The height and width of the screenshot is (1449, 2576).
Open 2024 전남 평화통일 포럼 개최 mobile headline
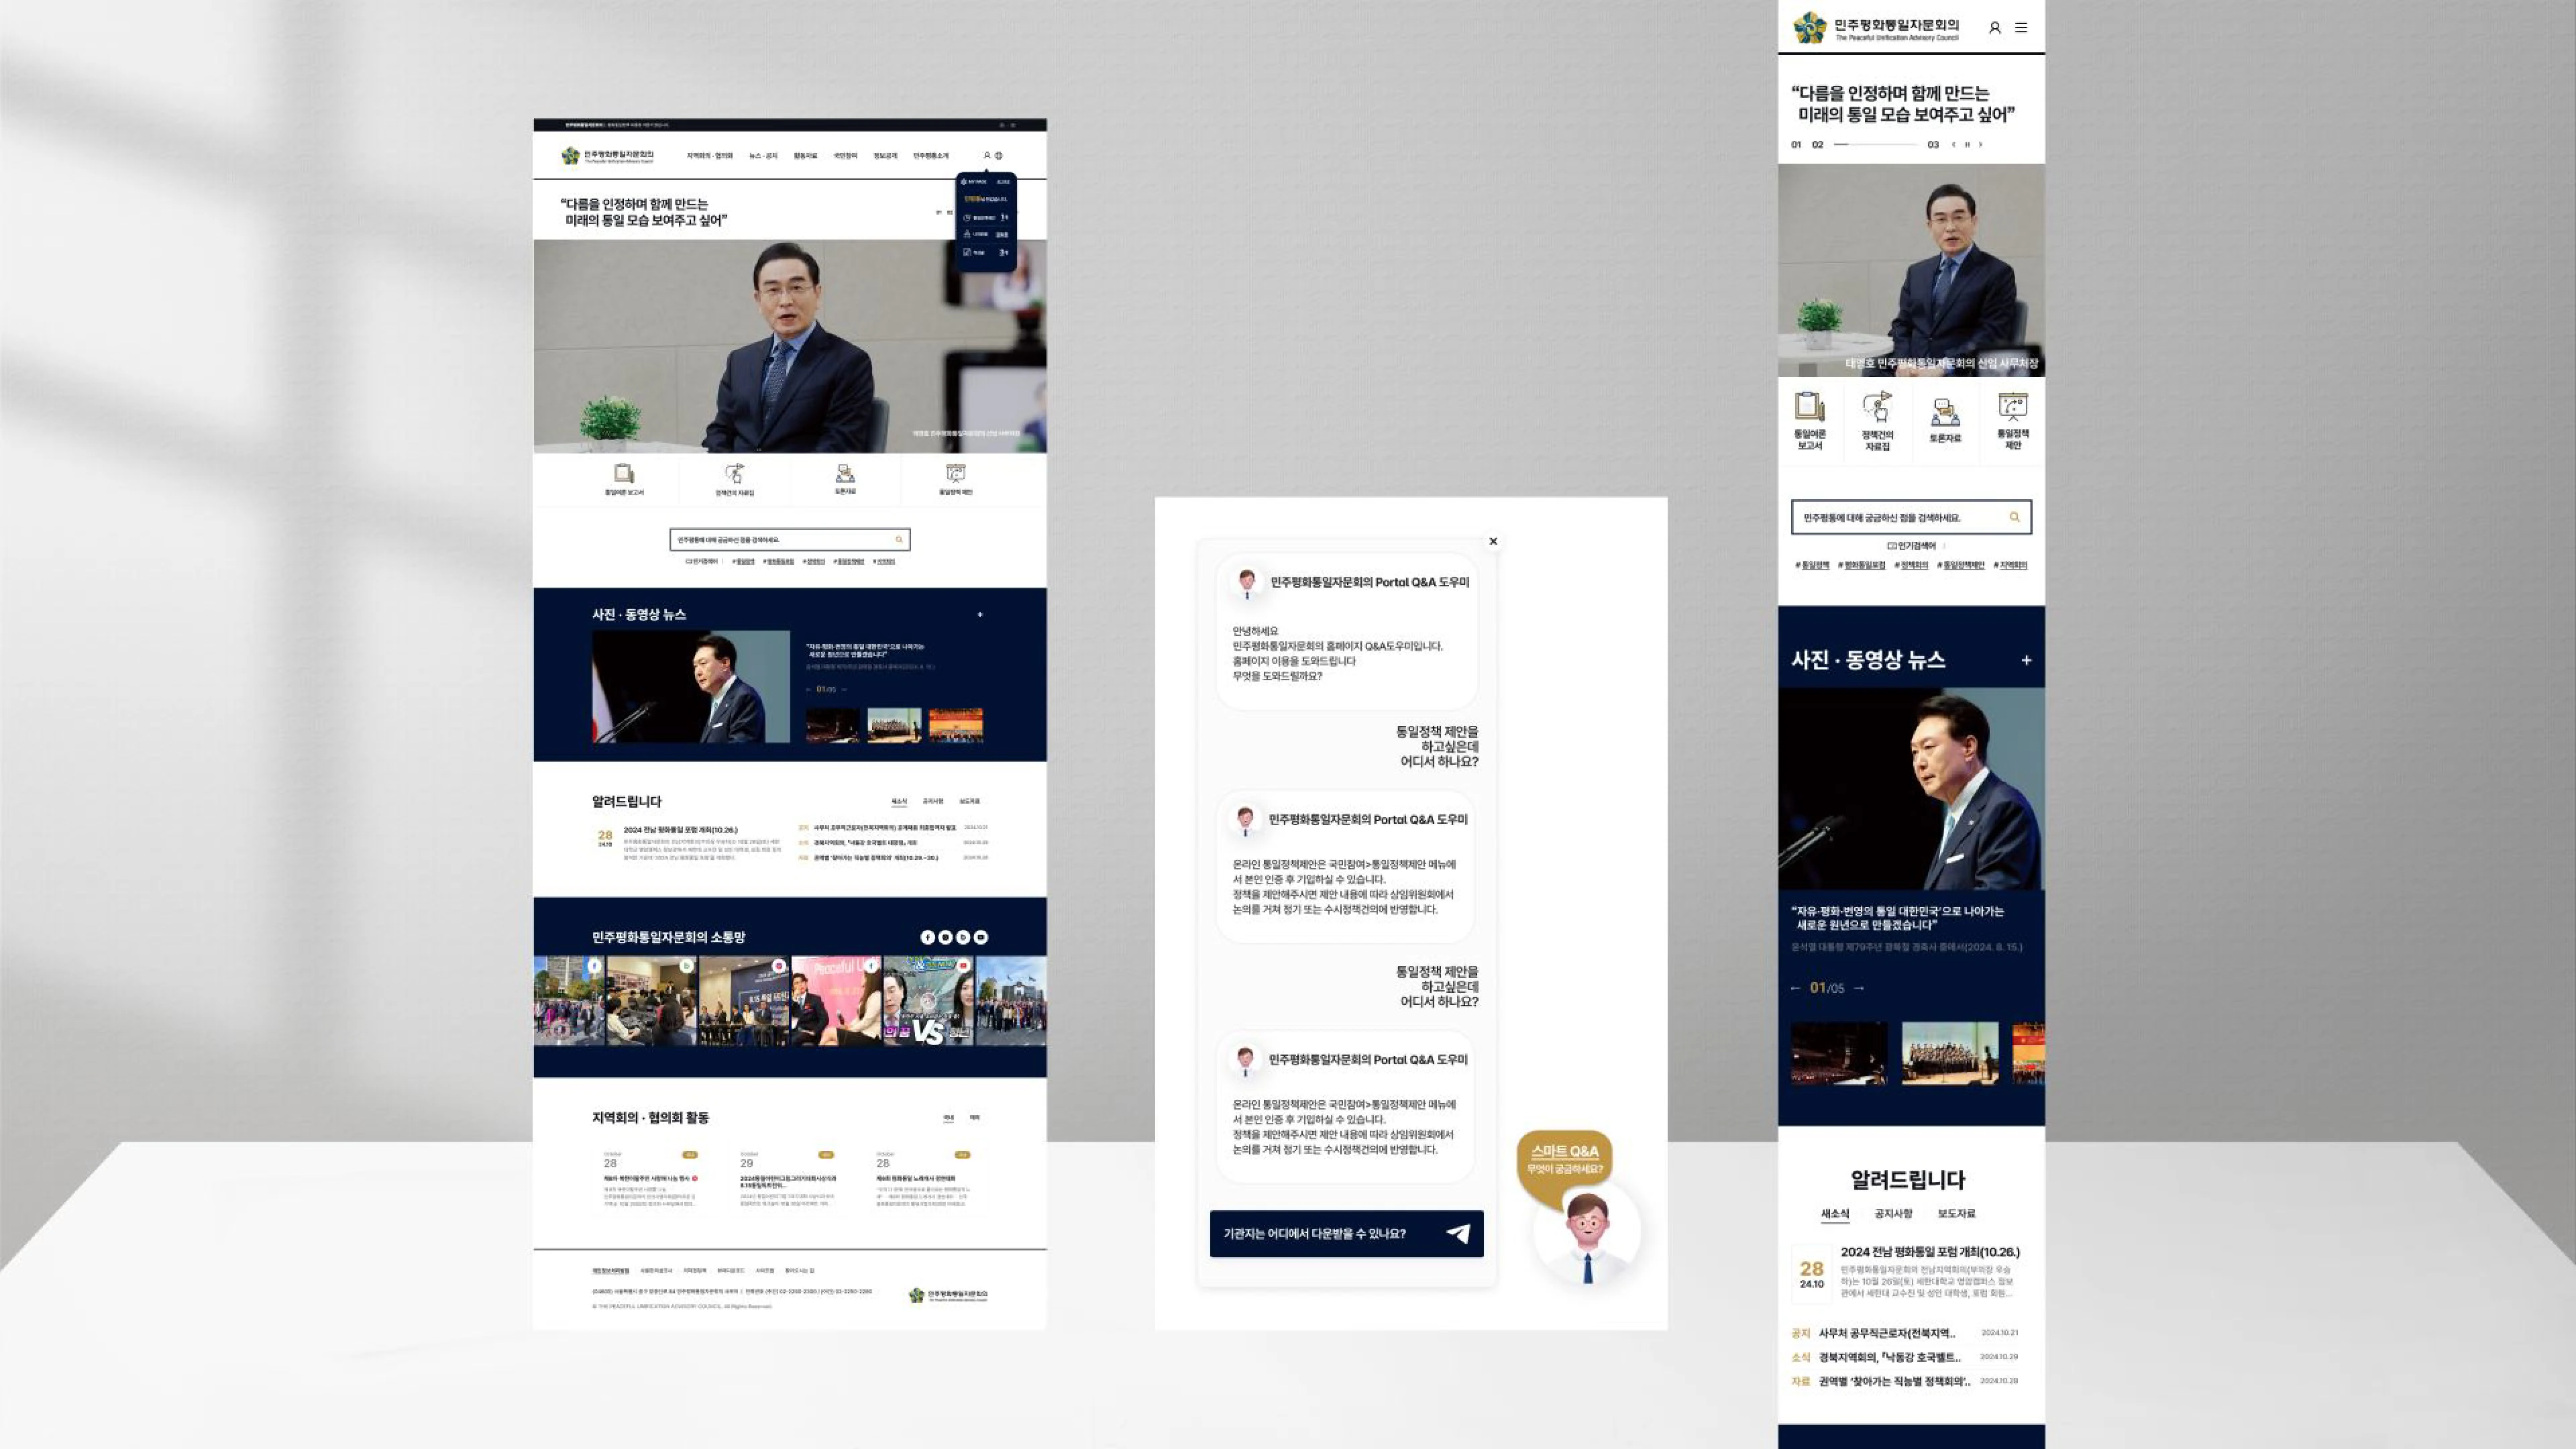tap(1930, 1252)
